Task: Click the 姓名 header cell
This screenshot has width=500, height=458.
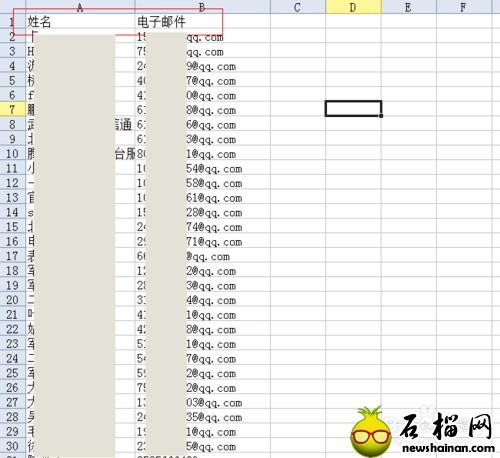Action: (80, 22)
